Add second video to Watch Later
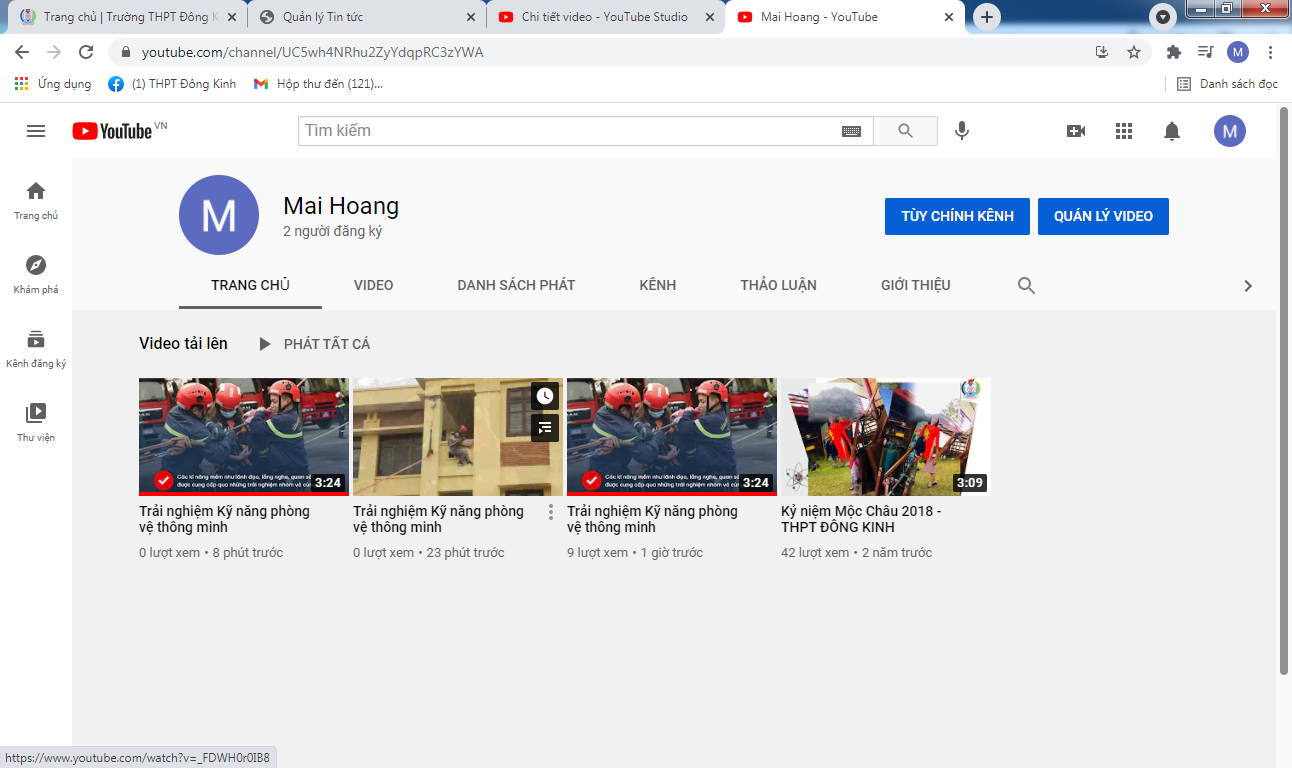 click(544, 396)
